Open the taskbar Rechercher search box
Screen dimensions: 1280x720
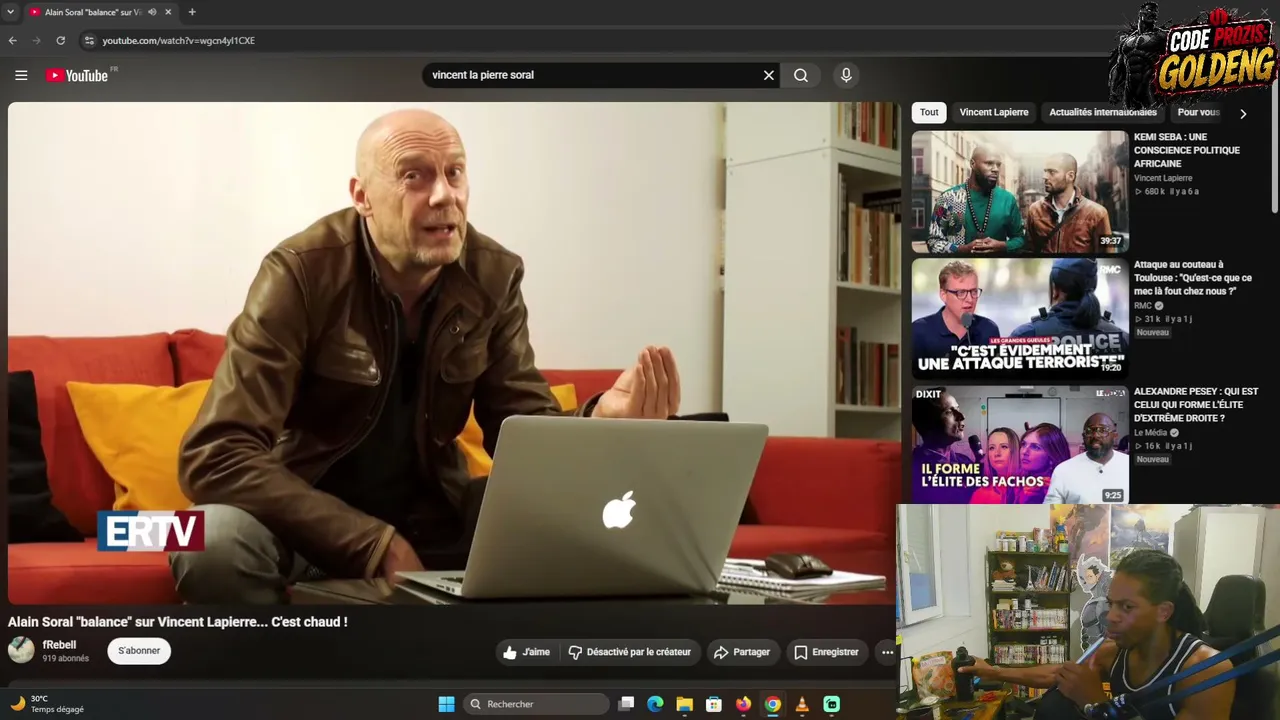[x=538, y=704]
